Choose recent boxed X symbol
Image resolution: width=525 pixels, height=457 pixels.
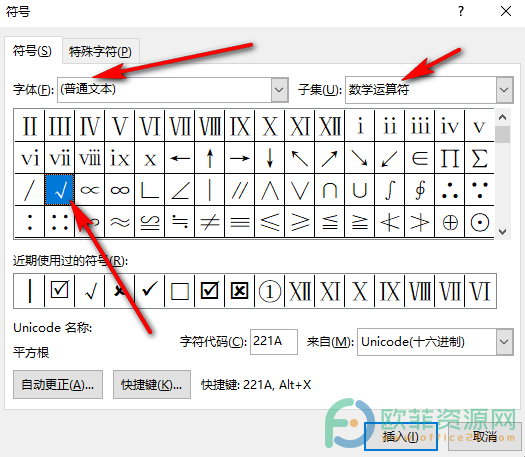(x=240, y=290)
